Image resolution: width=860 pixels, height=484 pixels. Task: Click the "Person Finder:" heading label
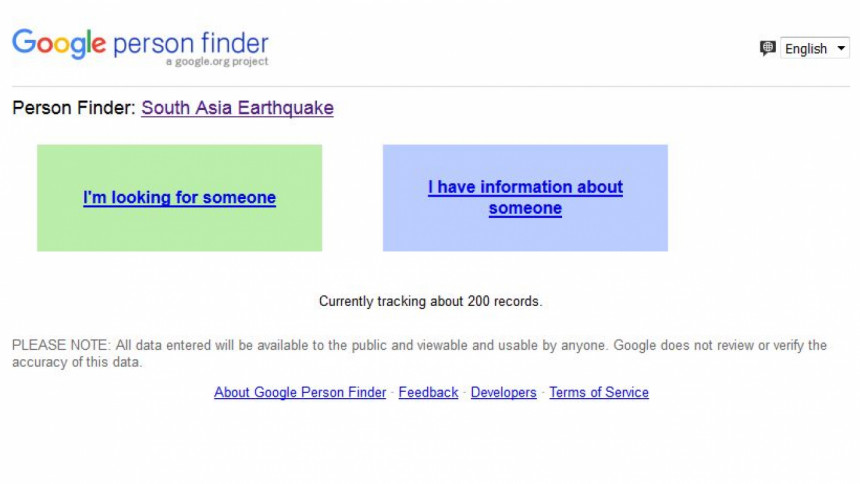73,108
